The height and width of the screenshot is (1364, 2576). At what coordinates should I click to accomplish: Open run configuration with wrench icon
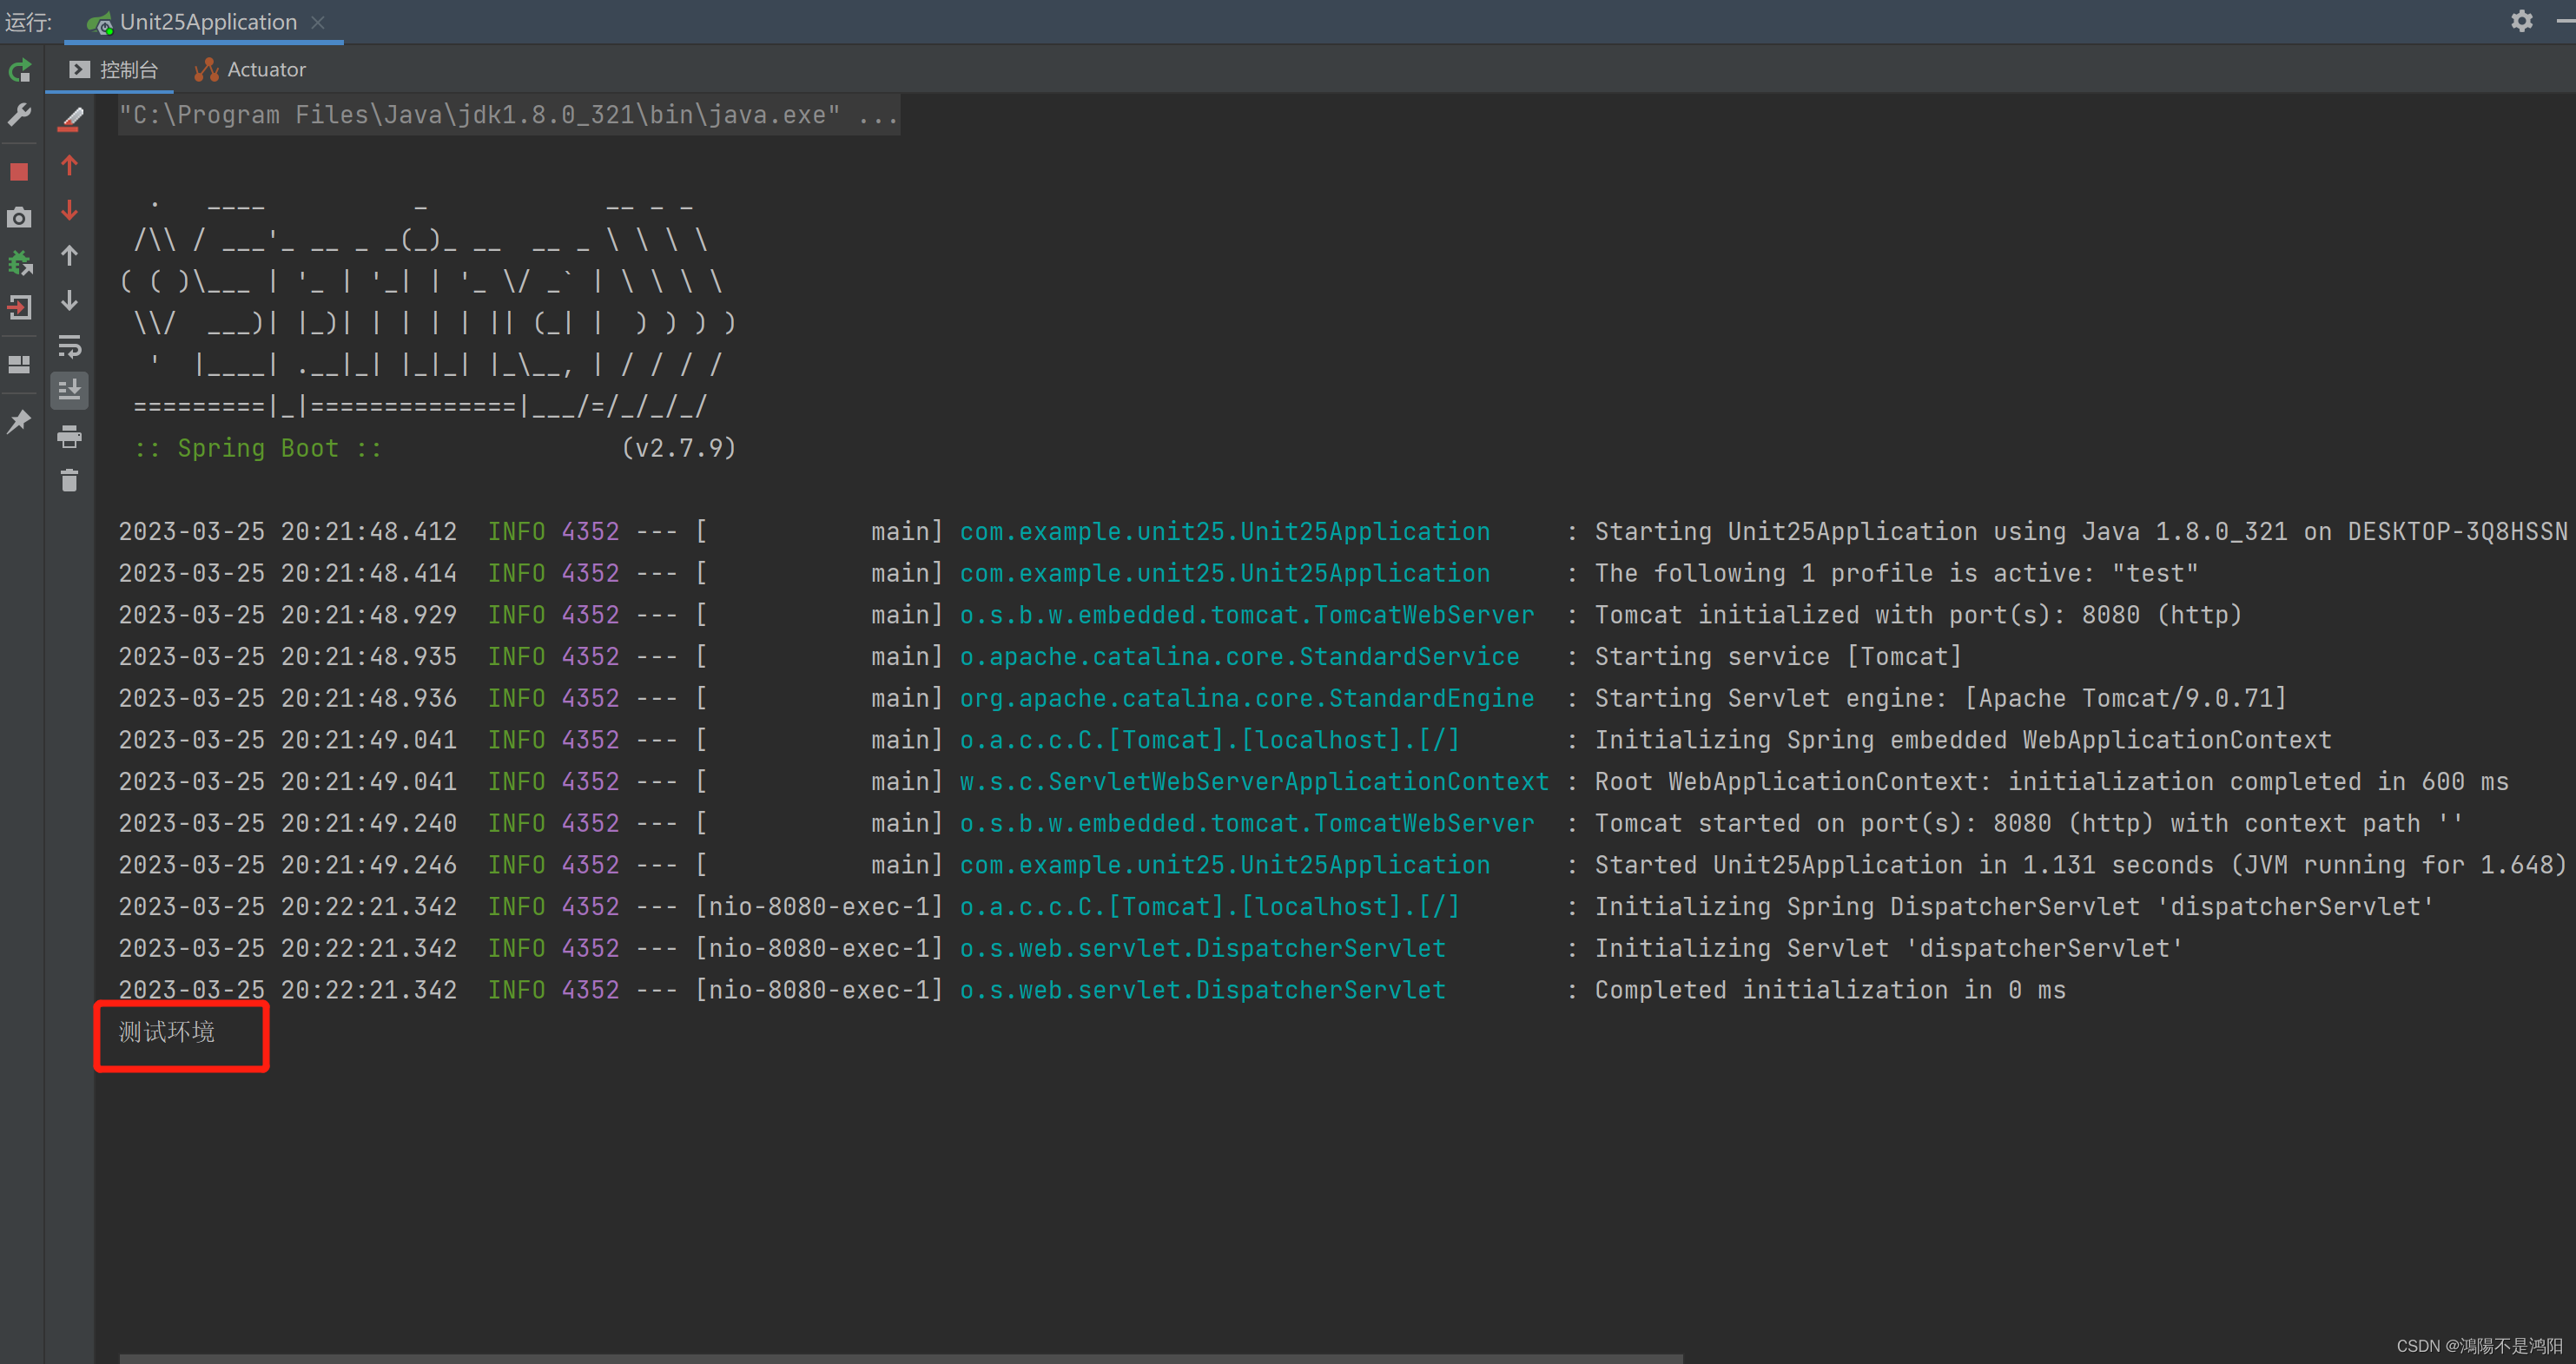[x=19, y=115]
